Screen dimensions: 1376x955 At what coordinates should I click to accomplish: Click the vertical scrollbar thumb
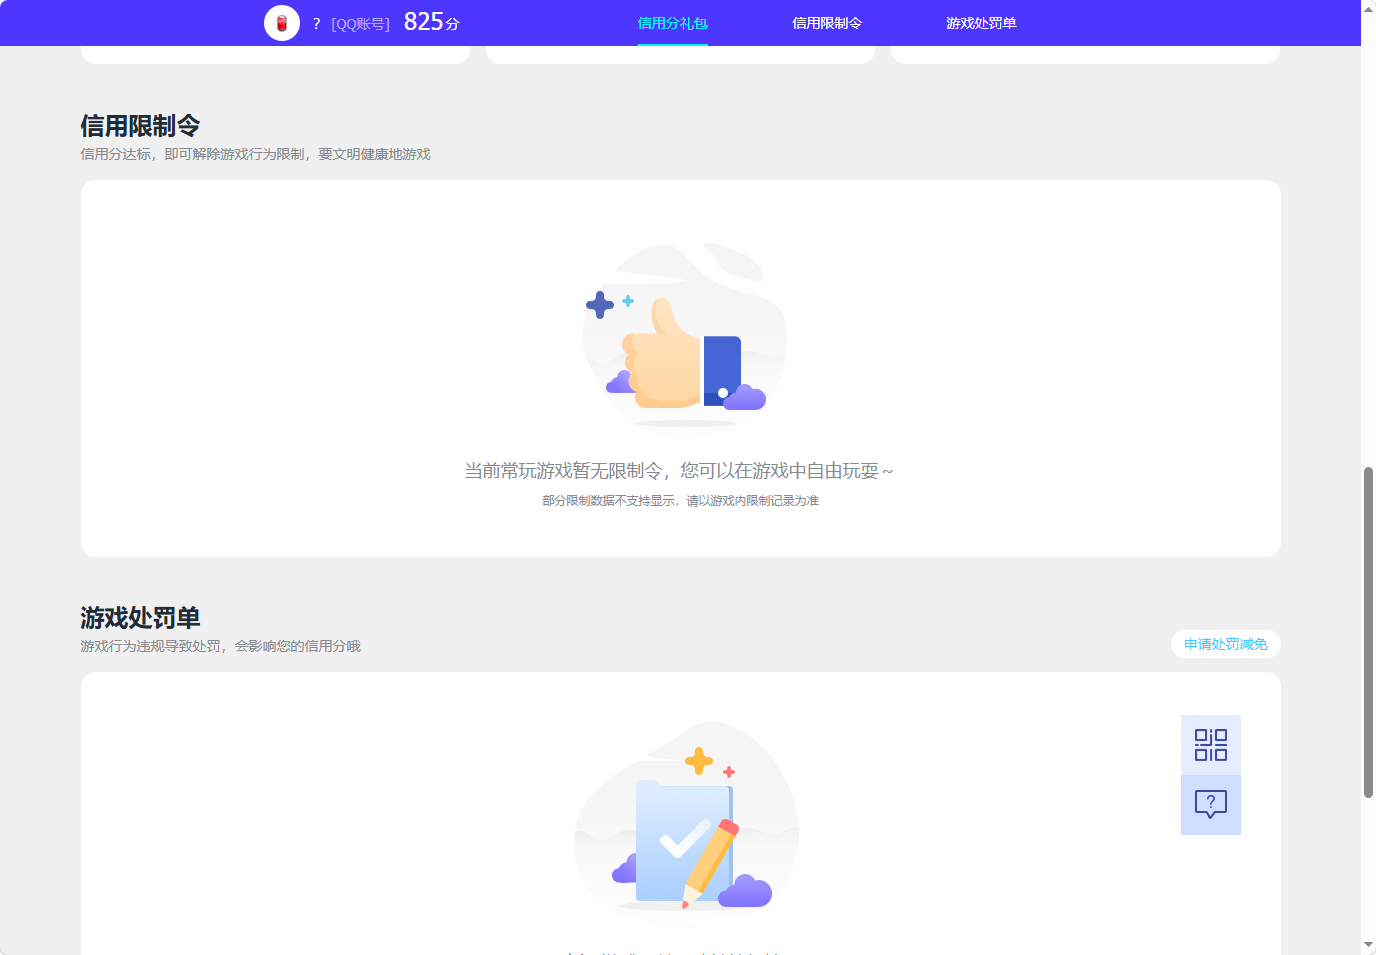[1368, 632]
